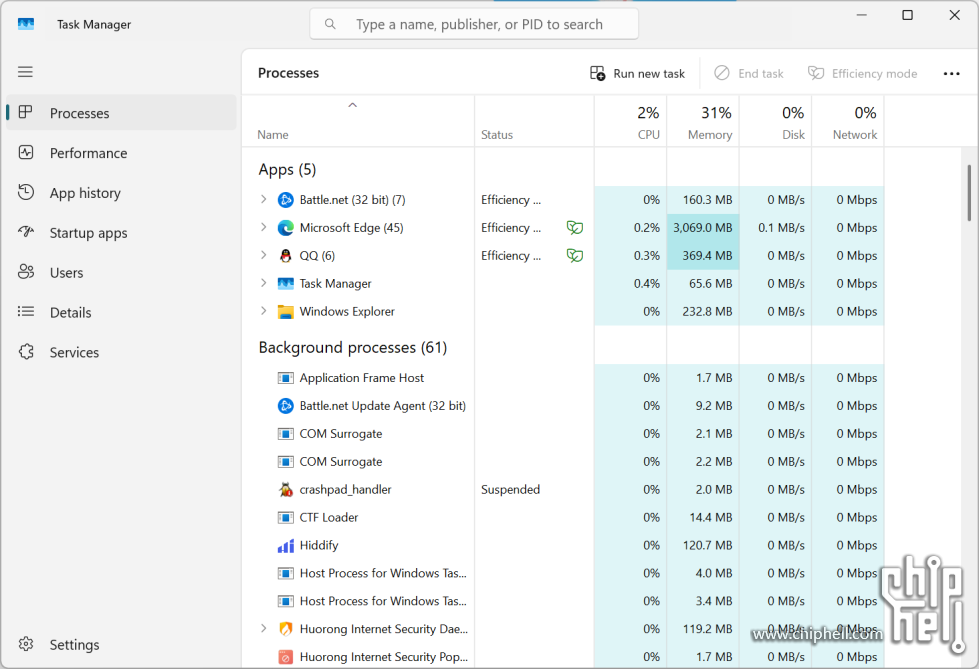Click the Battle.net app icon
This screenshot has width=979, height=669.
pyautogui.click(x=285, y=200)
